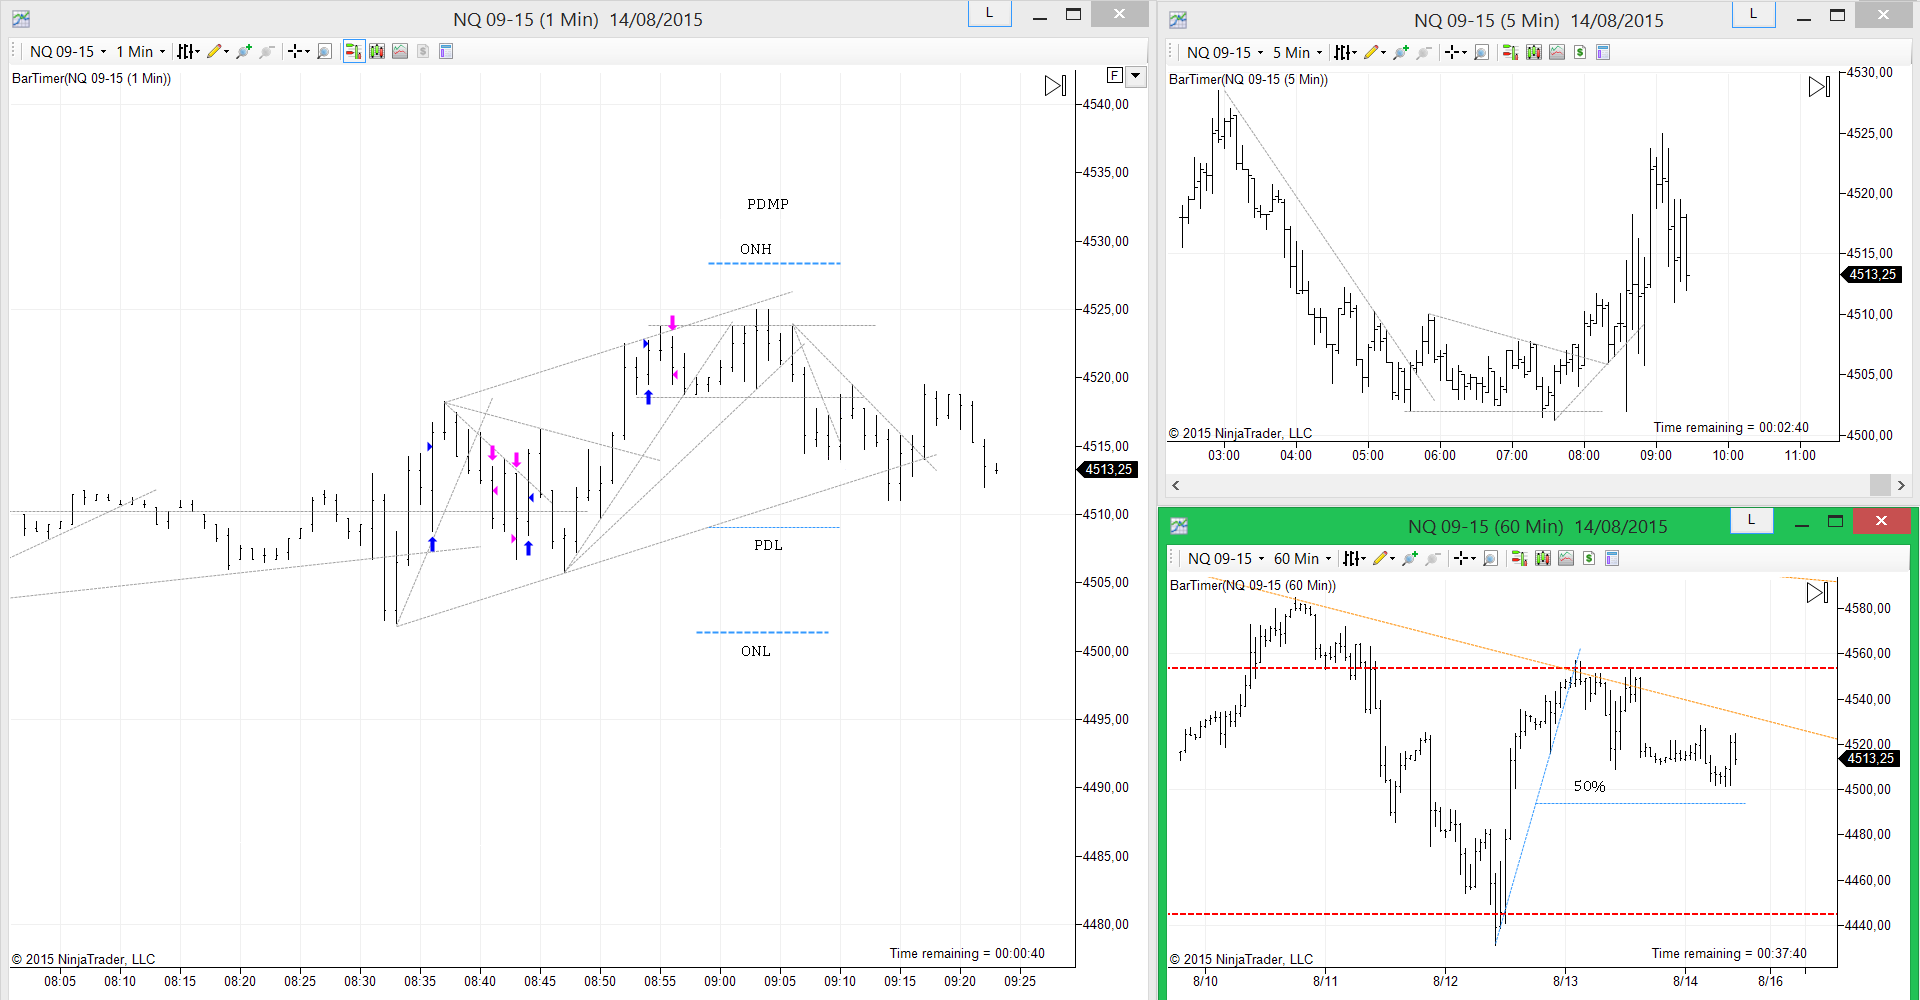Image resolution: width=1920 pixels, height=1000 pixels.
Task: Open indicators icon in 60 Min chart
Action: coord(1566,559)
